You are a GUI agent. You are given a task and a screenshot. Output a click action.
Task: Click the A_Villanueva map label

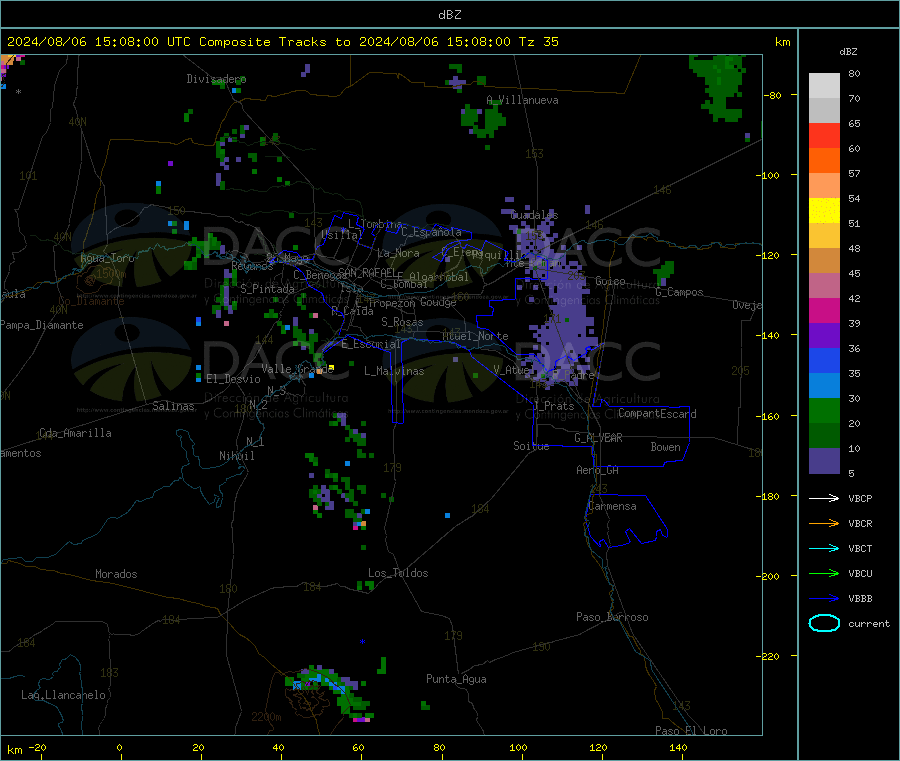522,100
